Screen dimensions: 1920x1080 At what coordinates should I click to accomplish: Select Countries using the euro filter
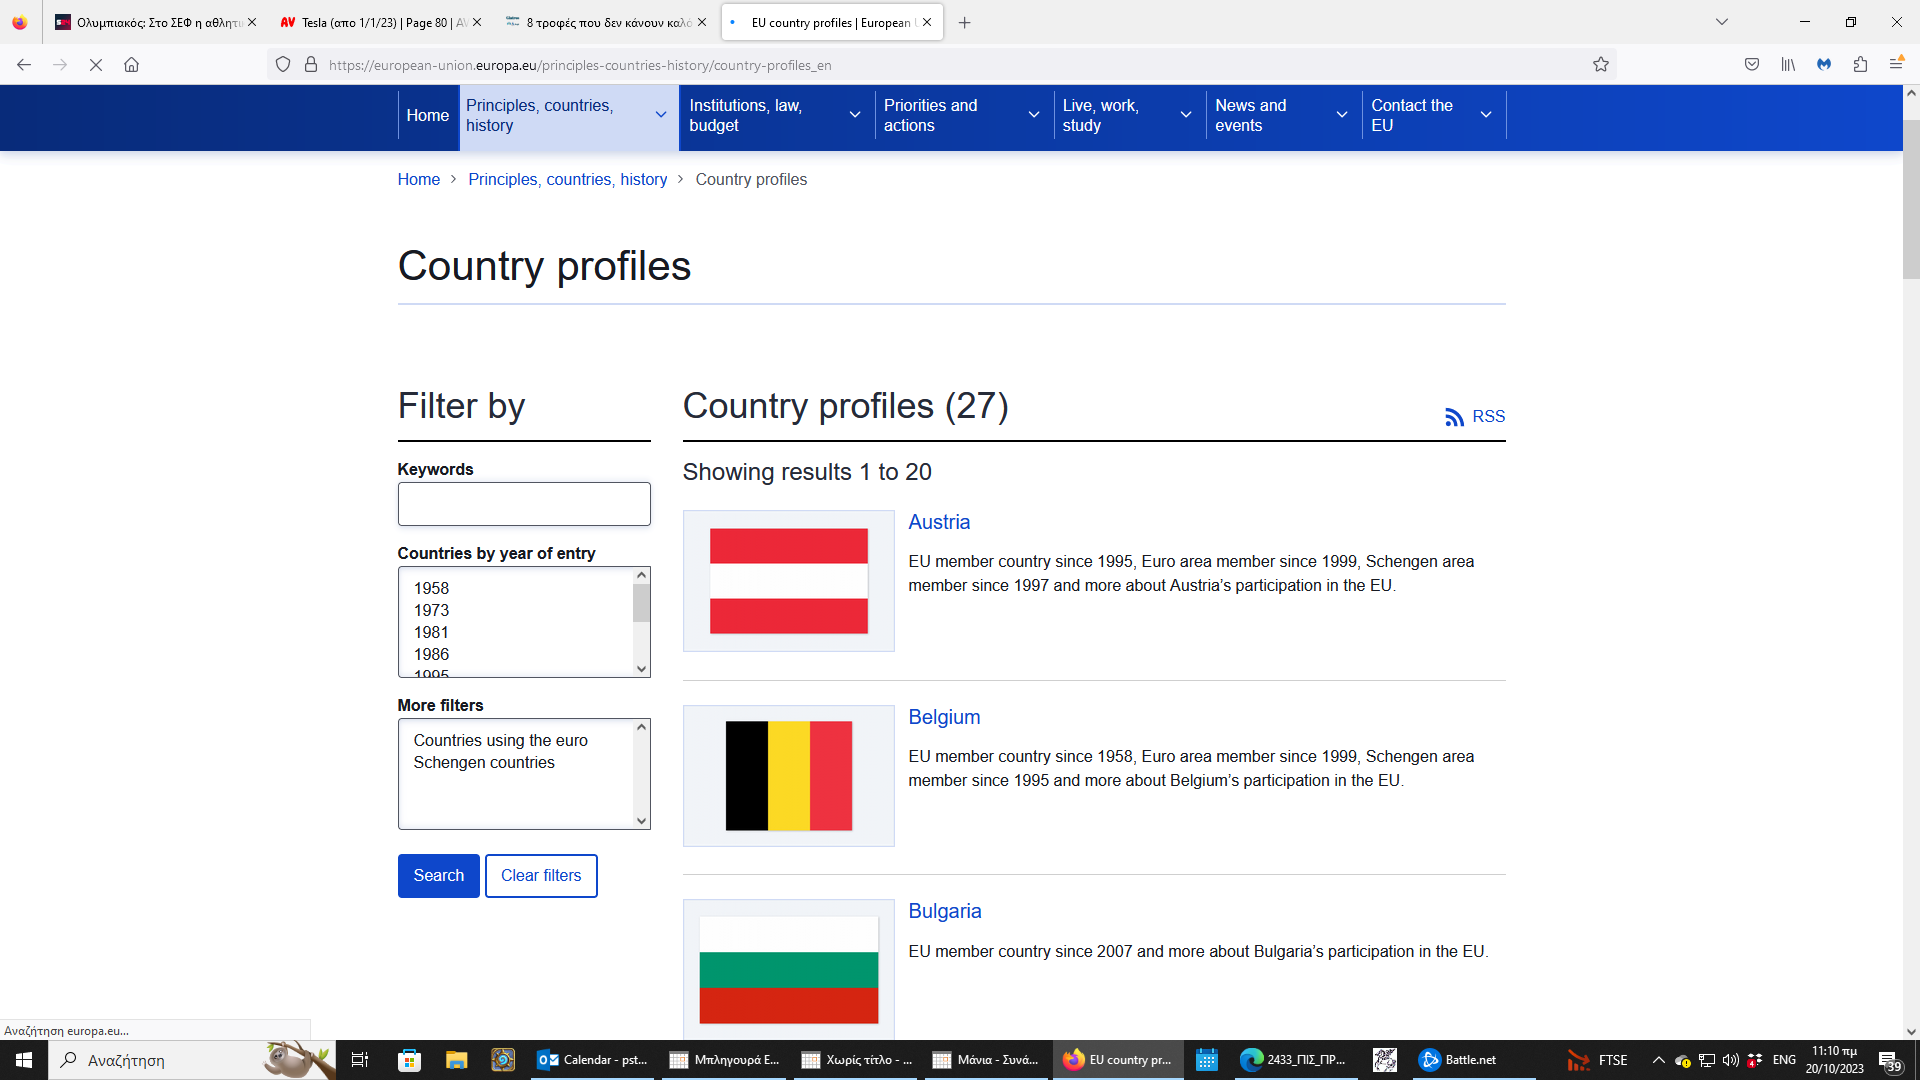pyautogui.click(x=500, y=740)
